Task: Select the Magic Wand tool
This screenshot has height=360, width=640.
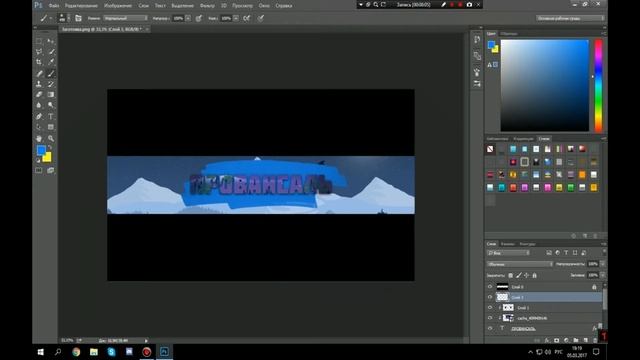Action: [51, 52]
